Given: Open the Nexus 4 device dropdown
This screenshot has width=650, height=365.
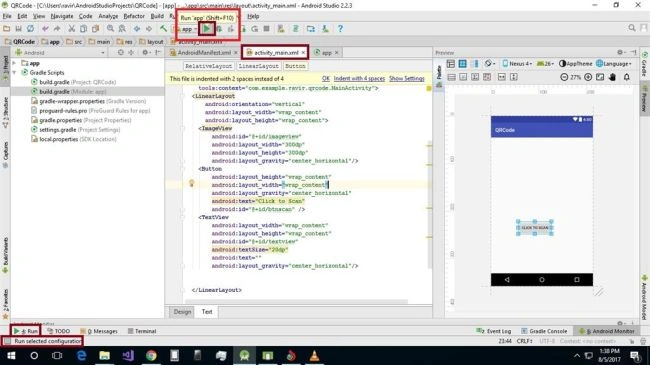Looking at the screenshot, I should [x=517, y=63].
